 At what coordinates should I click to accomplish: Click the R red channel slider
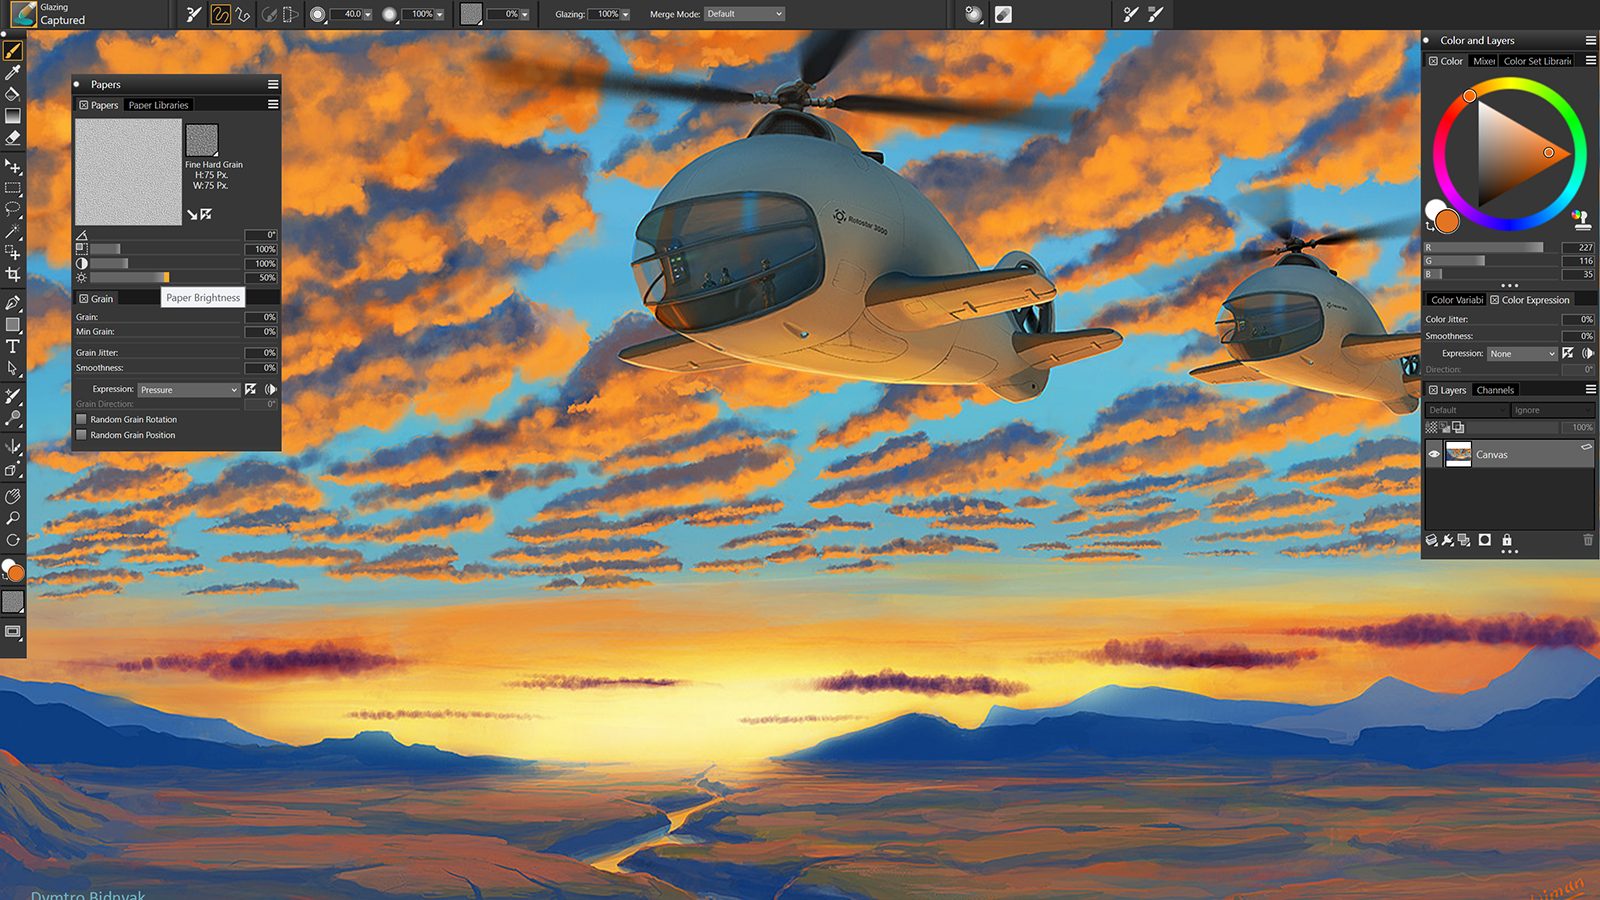(x=1491, y=247)
